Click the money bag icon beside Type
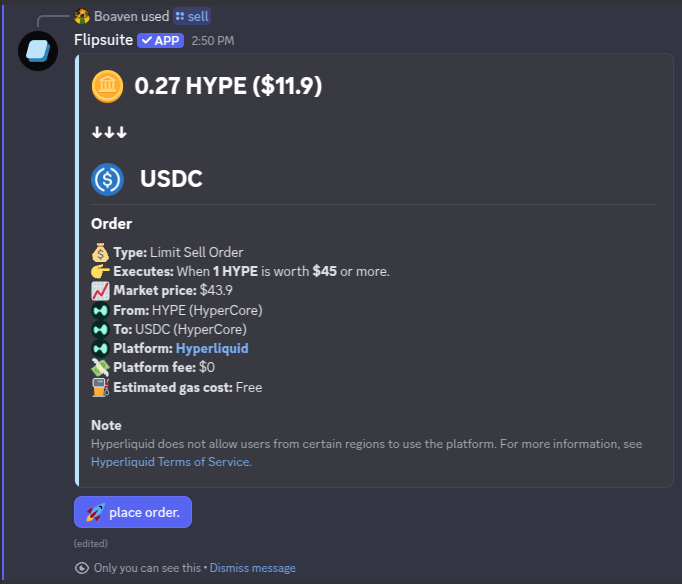The image size is (682, 584). (100, 252)
